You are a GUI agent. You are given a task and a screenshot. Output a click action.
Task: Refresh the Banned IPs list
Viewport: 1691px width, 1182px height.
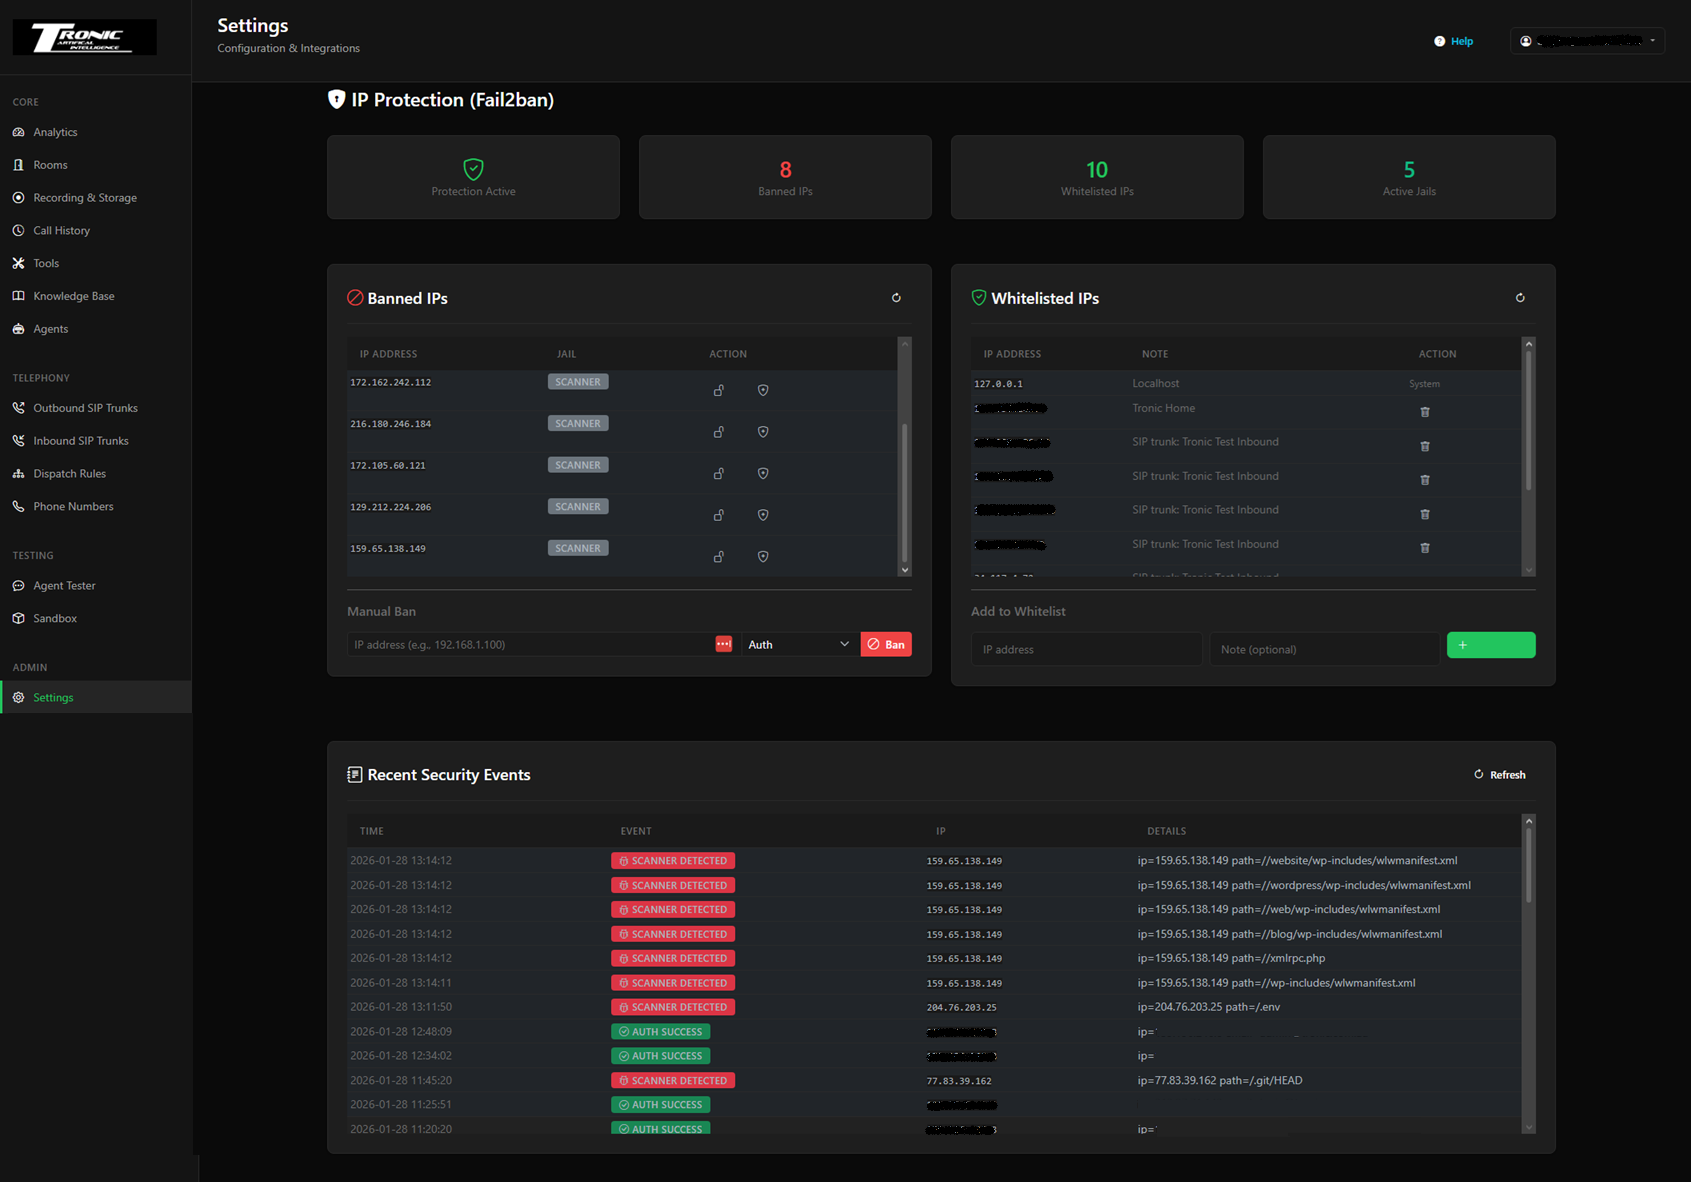896,298
